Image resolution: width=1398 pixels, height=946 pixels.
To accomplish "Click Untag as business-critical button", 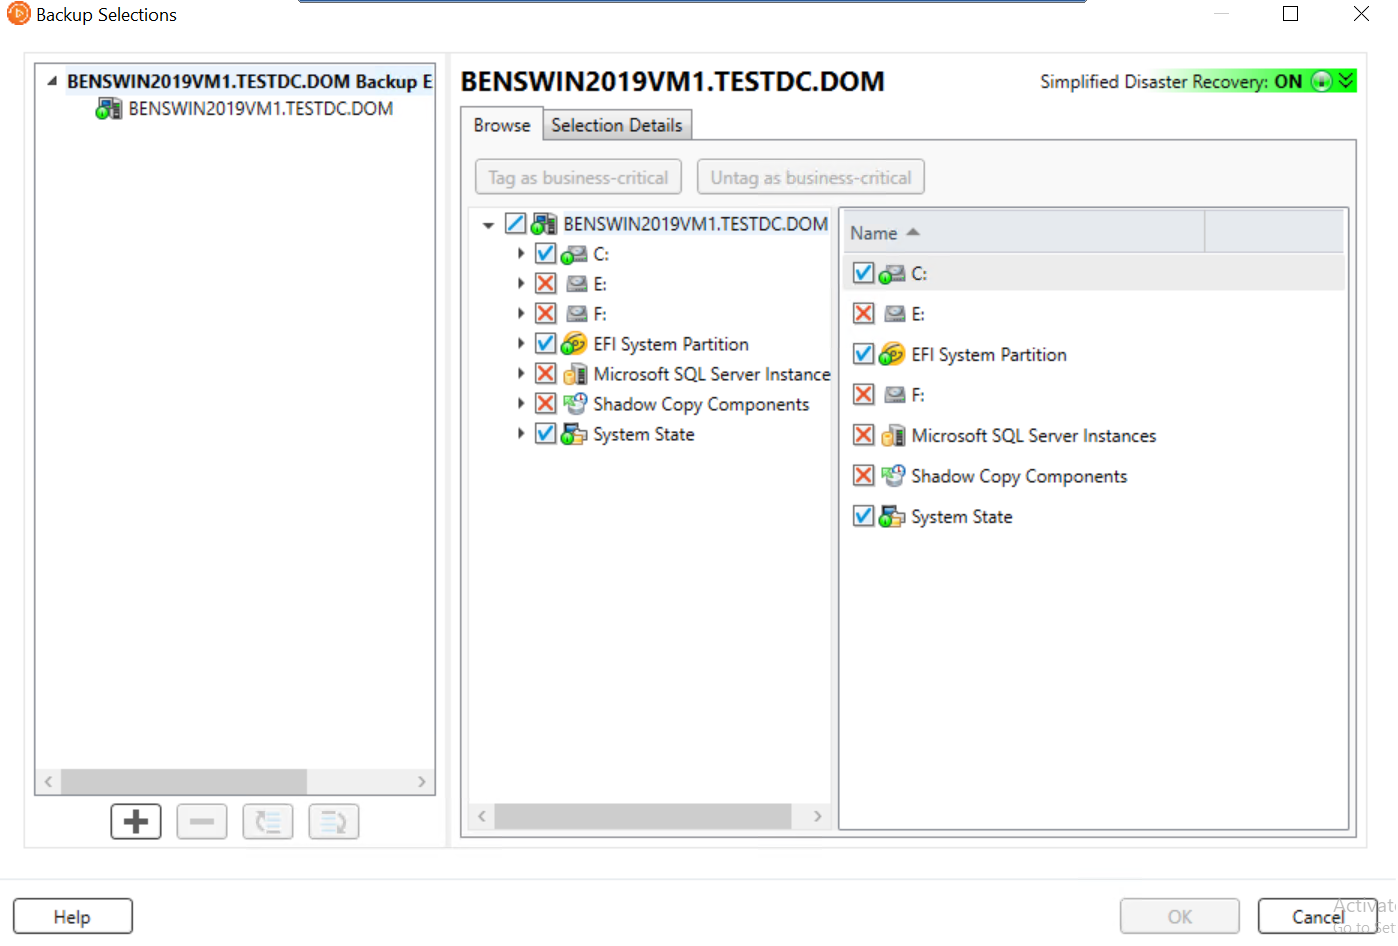I will [x=811, y=178].
